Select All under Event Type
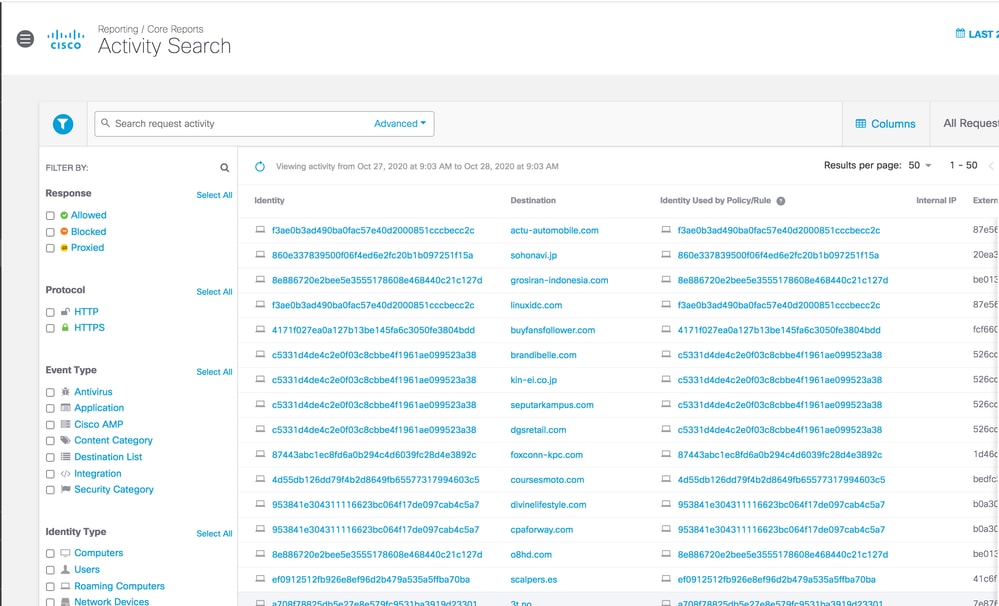The image size is (999, 606). tap(214, 372)
